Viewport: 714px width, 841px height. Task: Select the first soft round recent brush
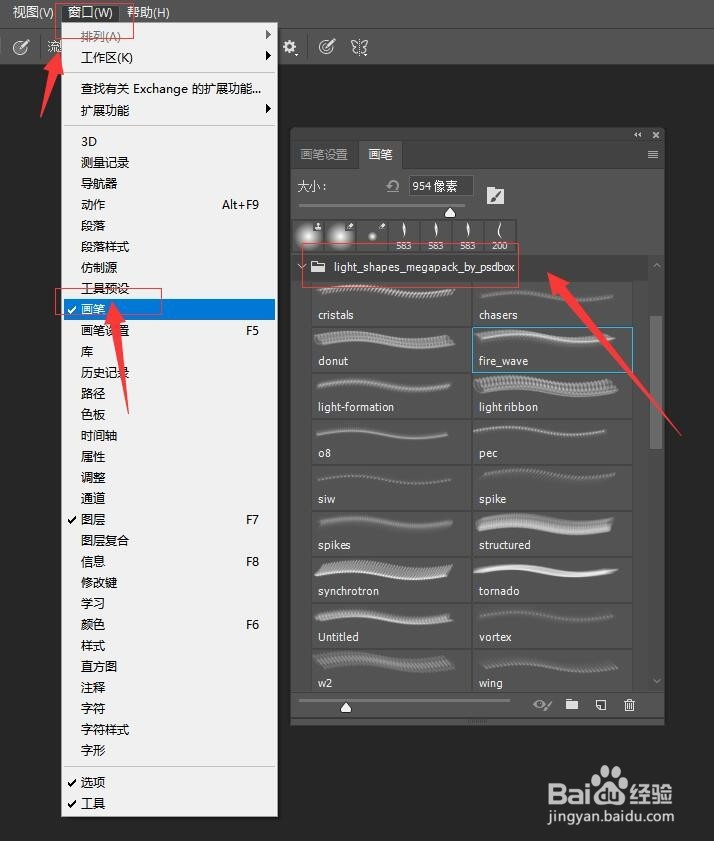pyautogui.click(x=308, y=235)
